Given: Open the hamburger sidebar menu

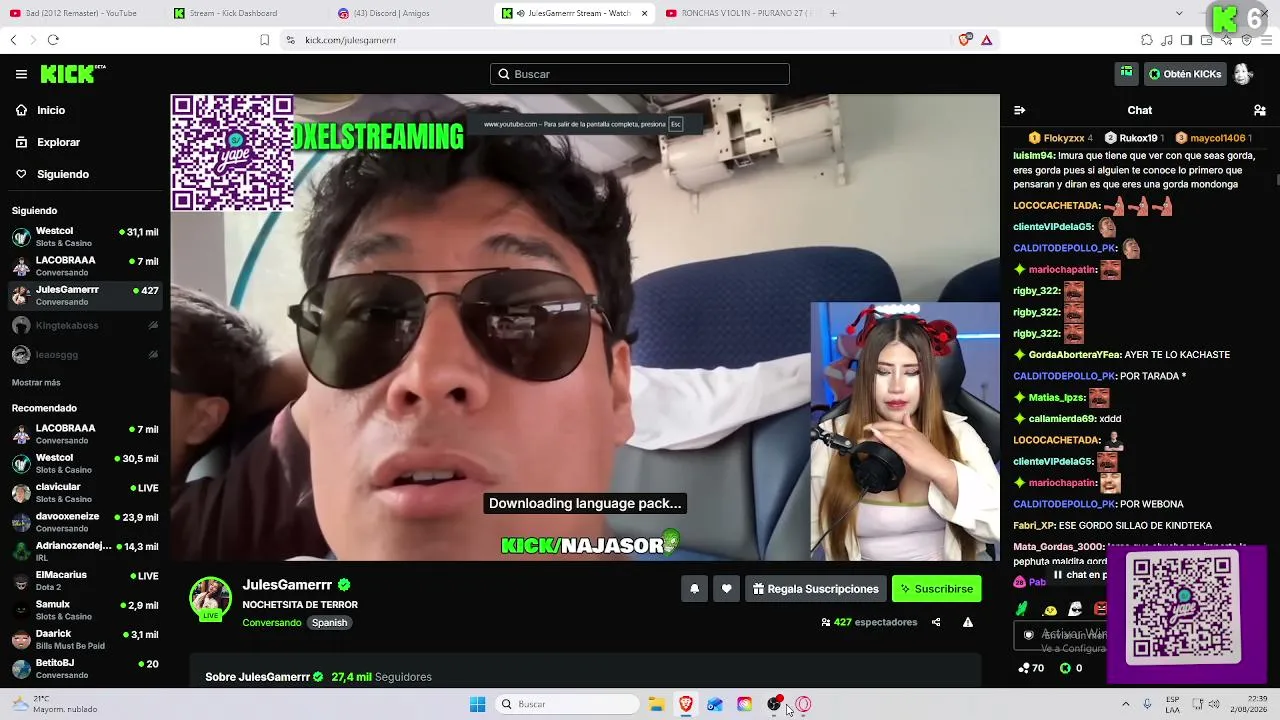Looking at the screenshot, I should click(x=21, y=74).
